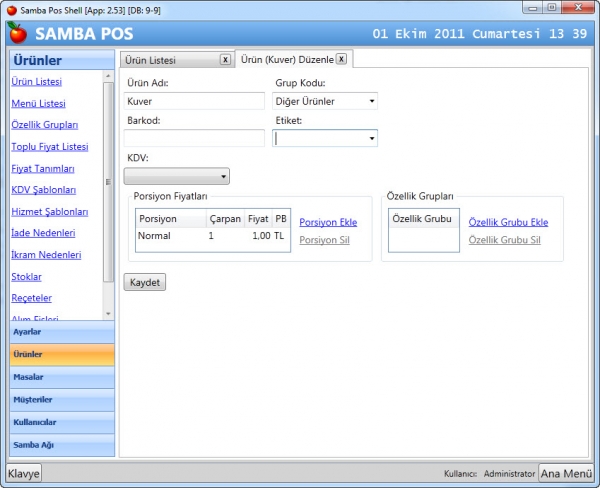Viewport: 600px width, 488px height.
Task: Focus the Ürün Adı input field
Action: 194,101
